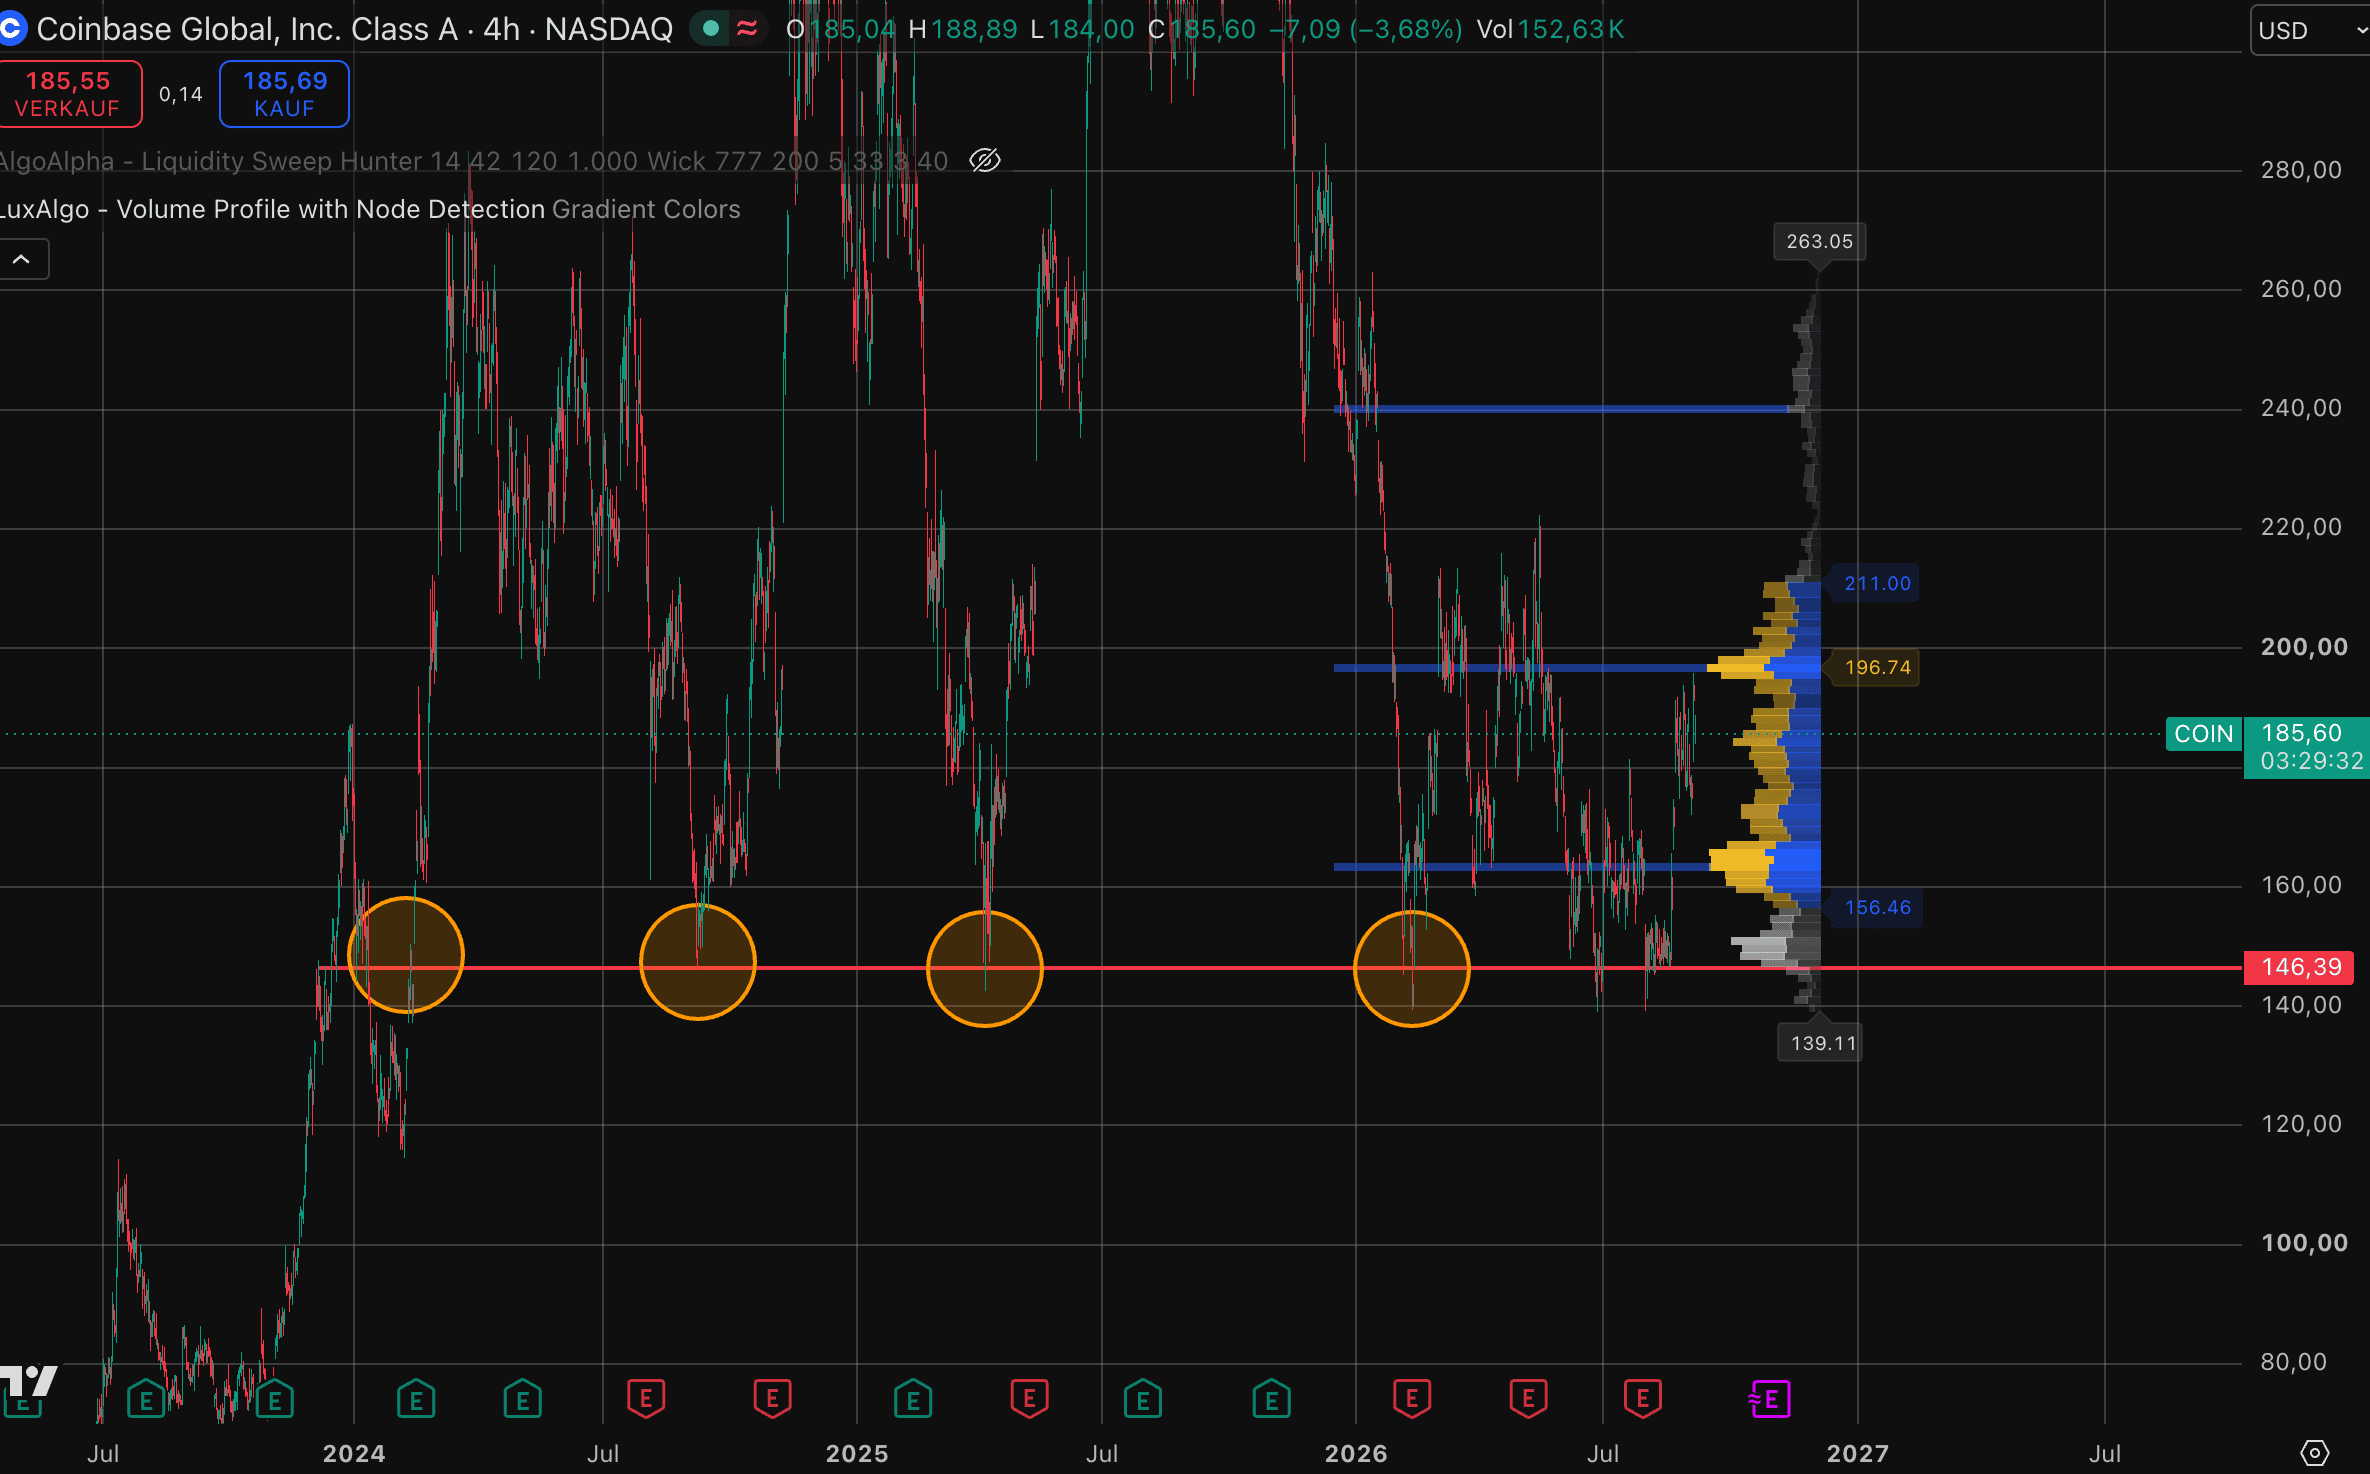Viewport: 2370px width, 1474px height.
Task: Click the 185,55 VERKAUF sell button
Action: [68, 94]
